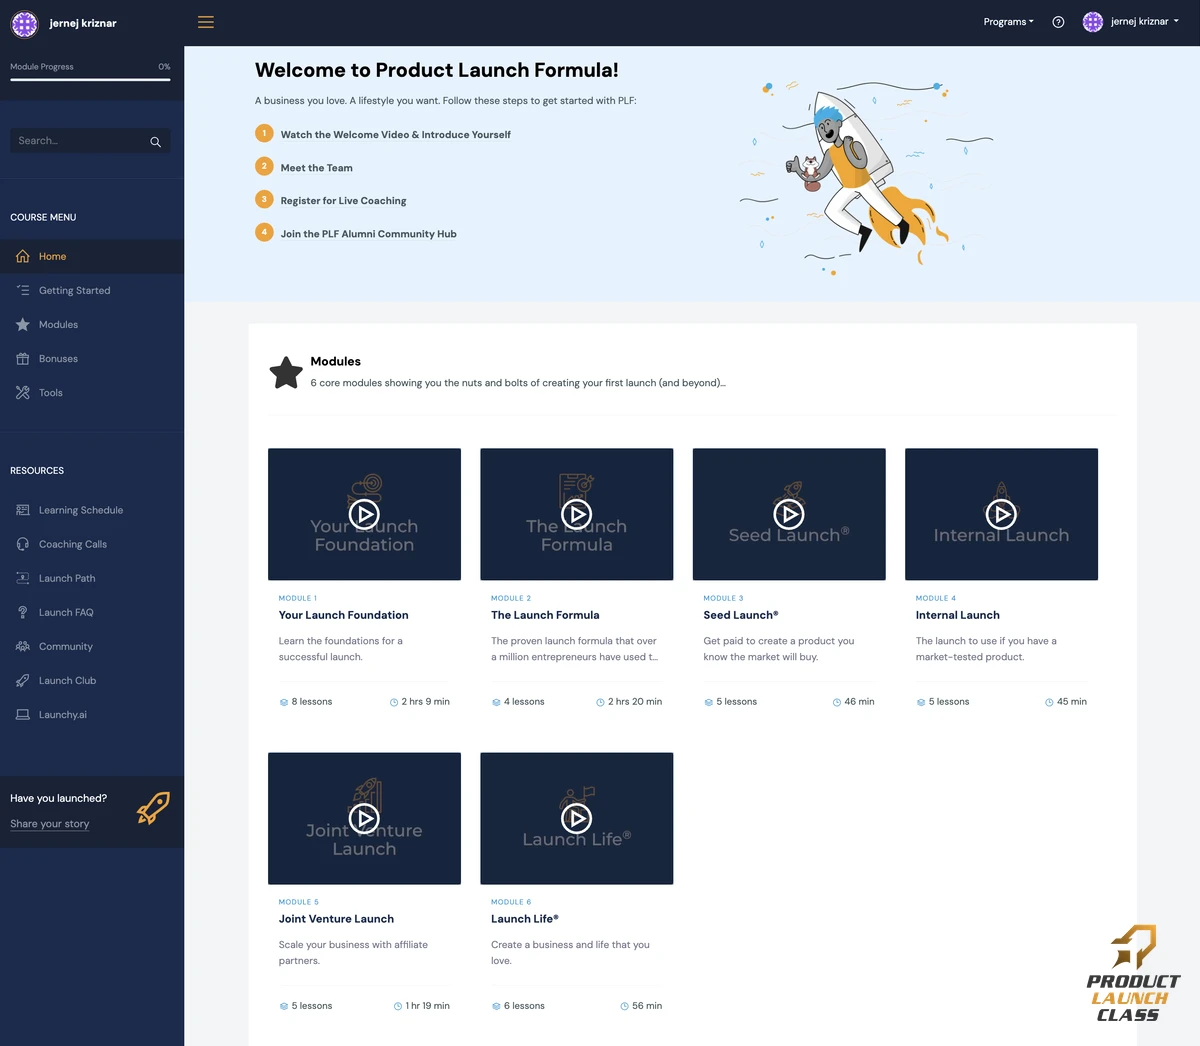Open the Programs dropdown
1200x1046 pixels.
(x=1008, y=22)
